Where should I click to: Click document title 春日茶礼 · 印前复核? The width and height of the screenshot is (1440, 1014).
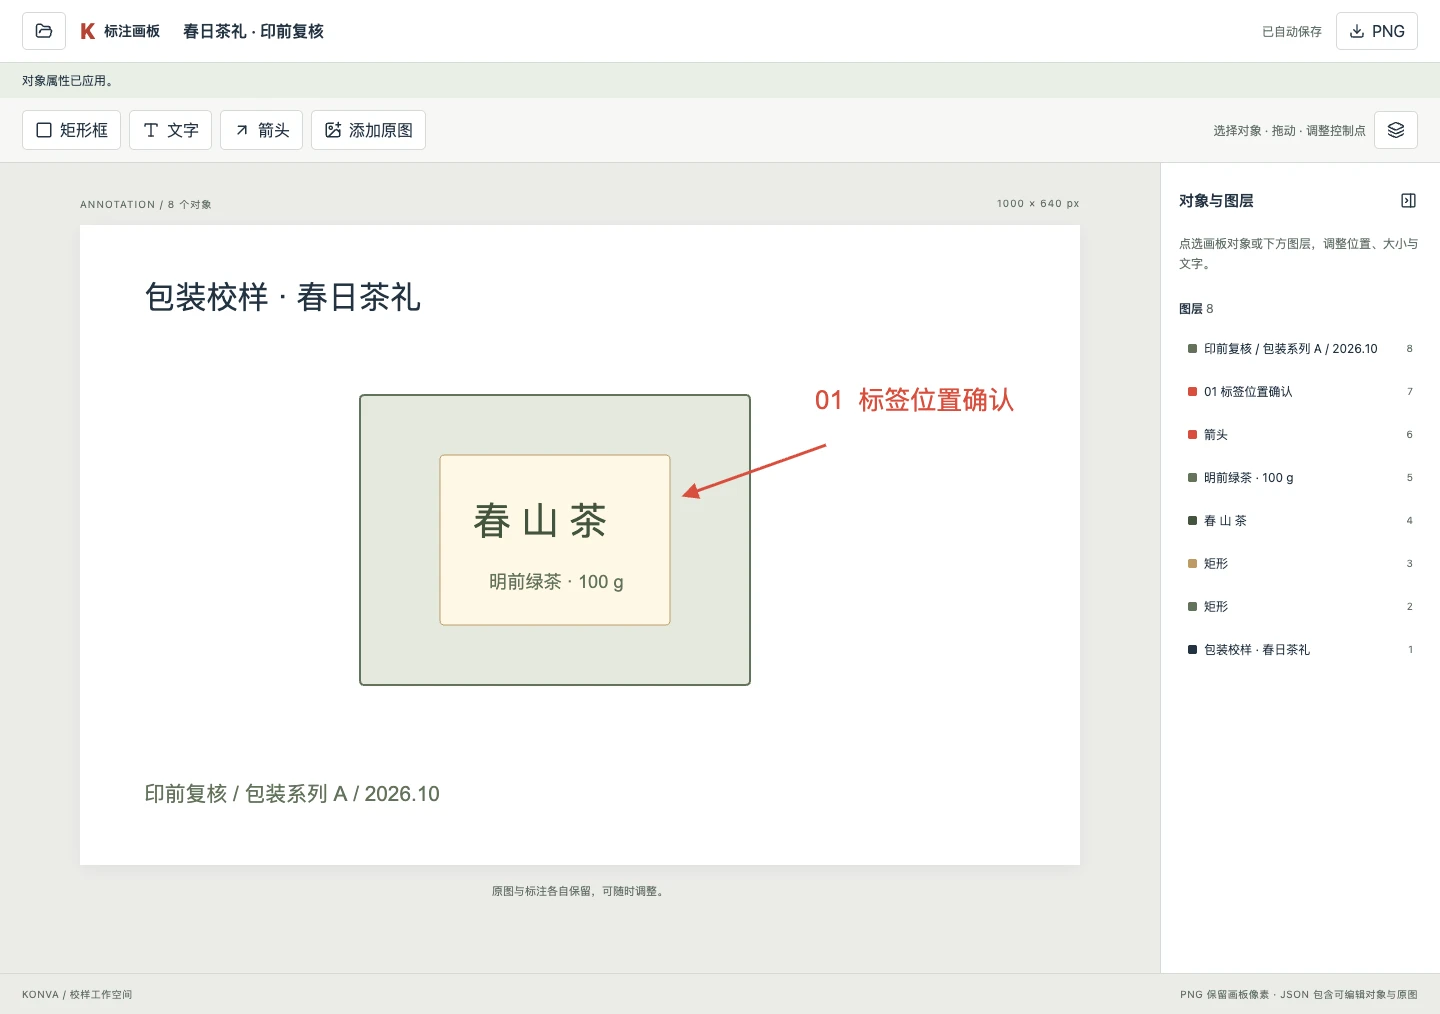pyautogui.click(x=253, y=31)
